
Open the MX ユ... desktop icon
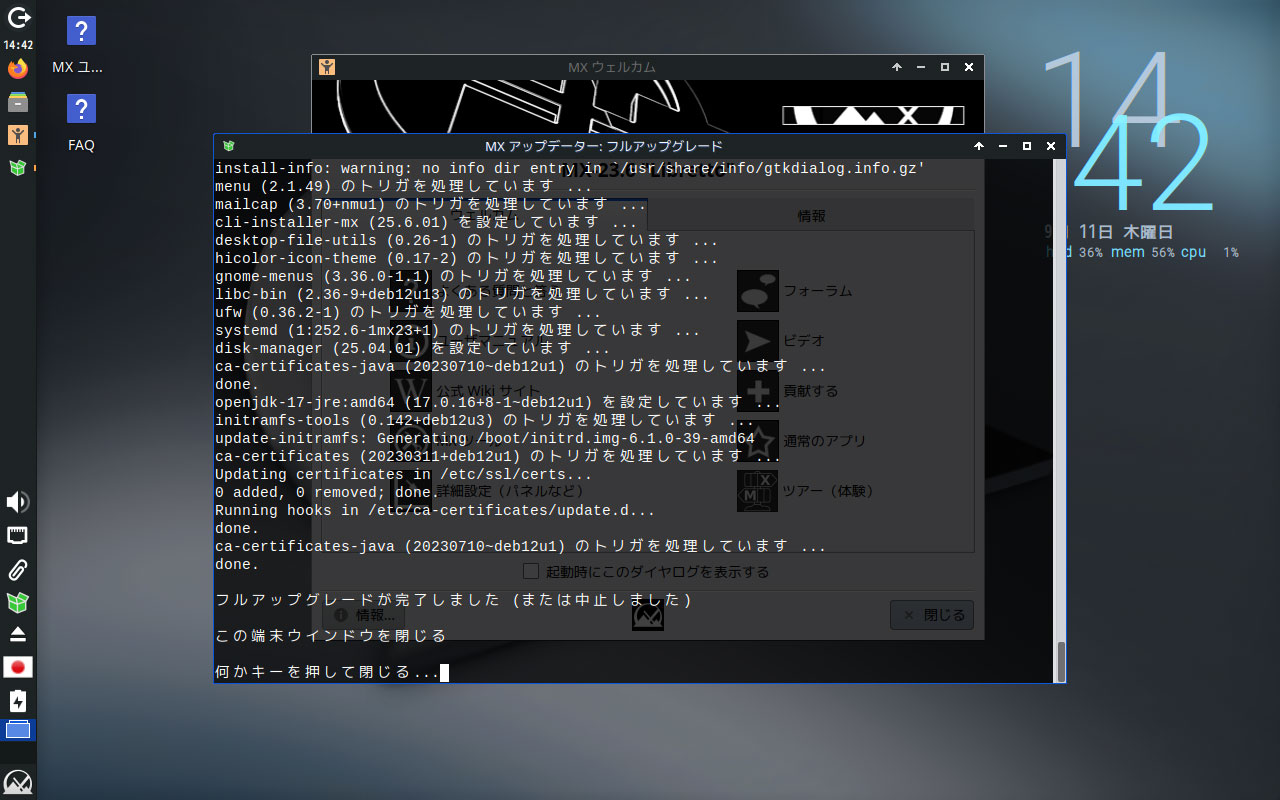(x=81, y=45)
